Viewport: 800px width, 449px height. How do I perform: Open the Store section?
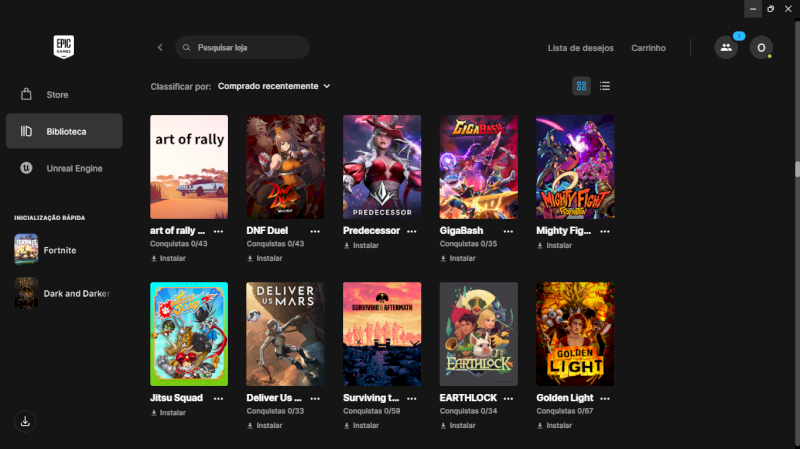tap(64, 95)
